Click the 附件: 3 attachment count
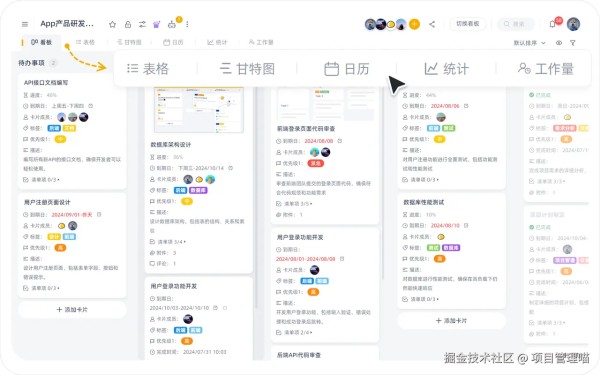Screen dimensions: 600x375 163,253
